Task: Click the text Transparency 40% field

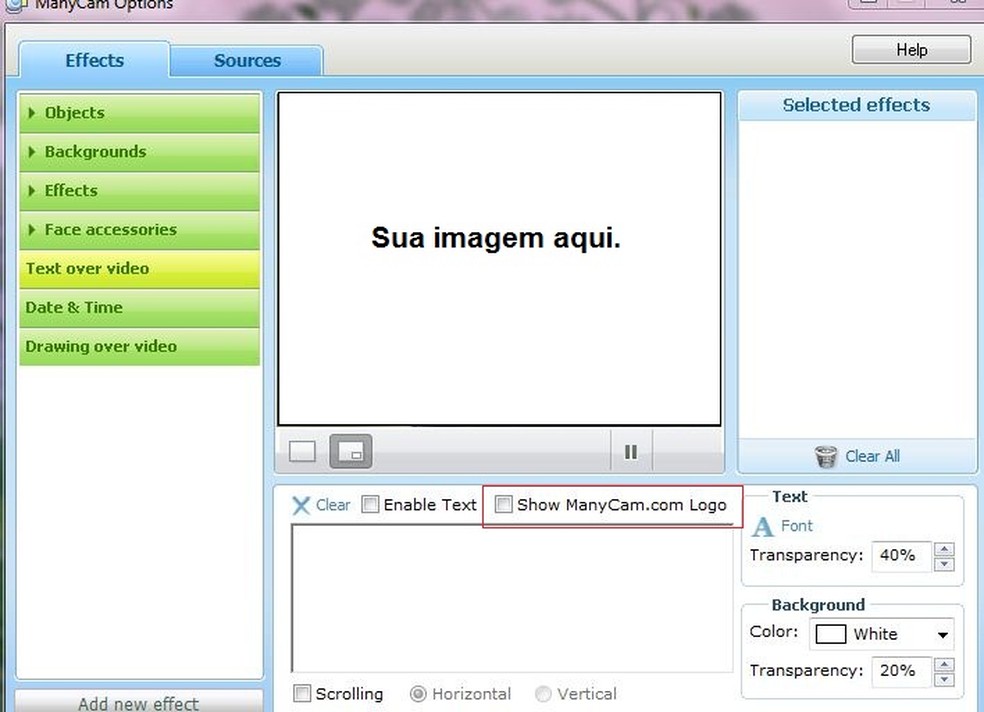Action: (x=901, y=556)
